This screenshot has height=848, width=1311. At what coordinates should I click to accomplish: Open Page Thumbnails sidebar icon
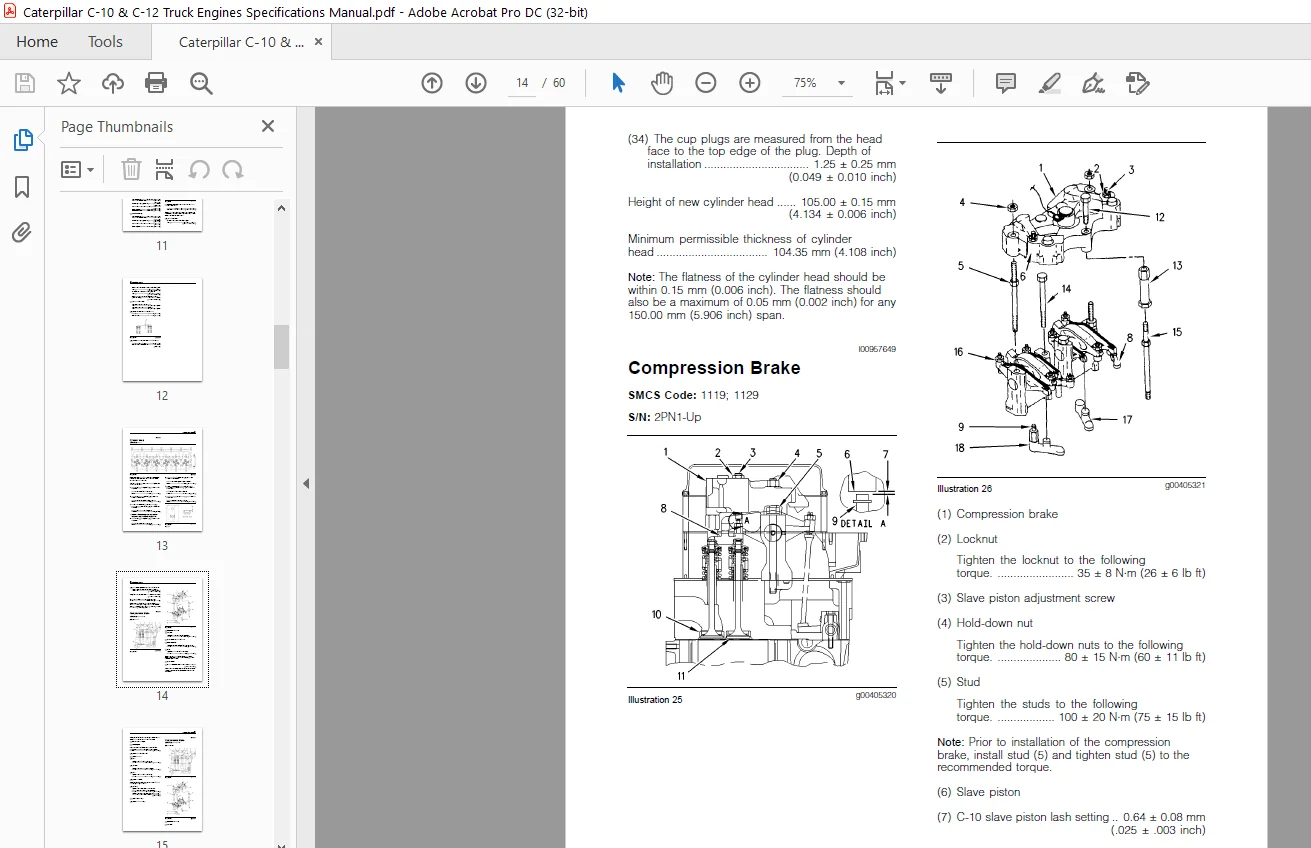click(22, 141)
